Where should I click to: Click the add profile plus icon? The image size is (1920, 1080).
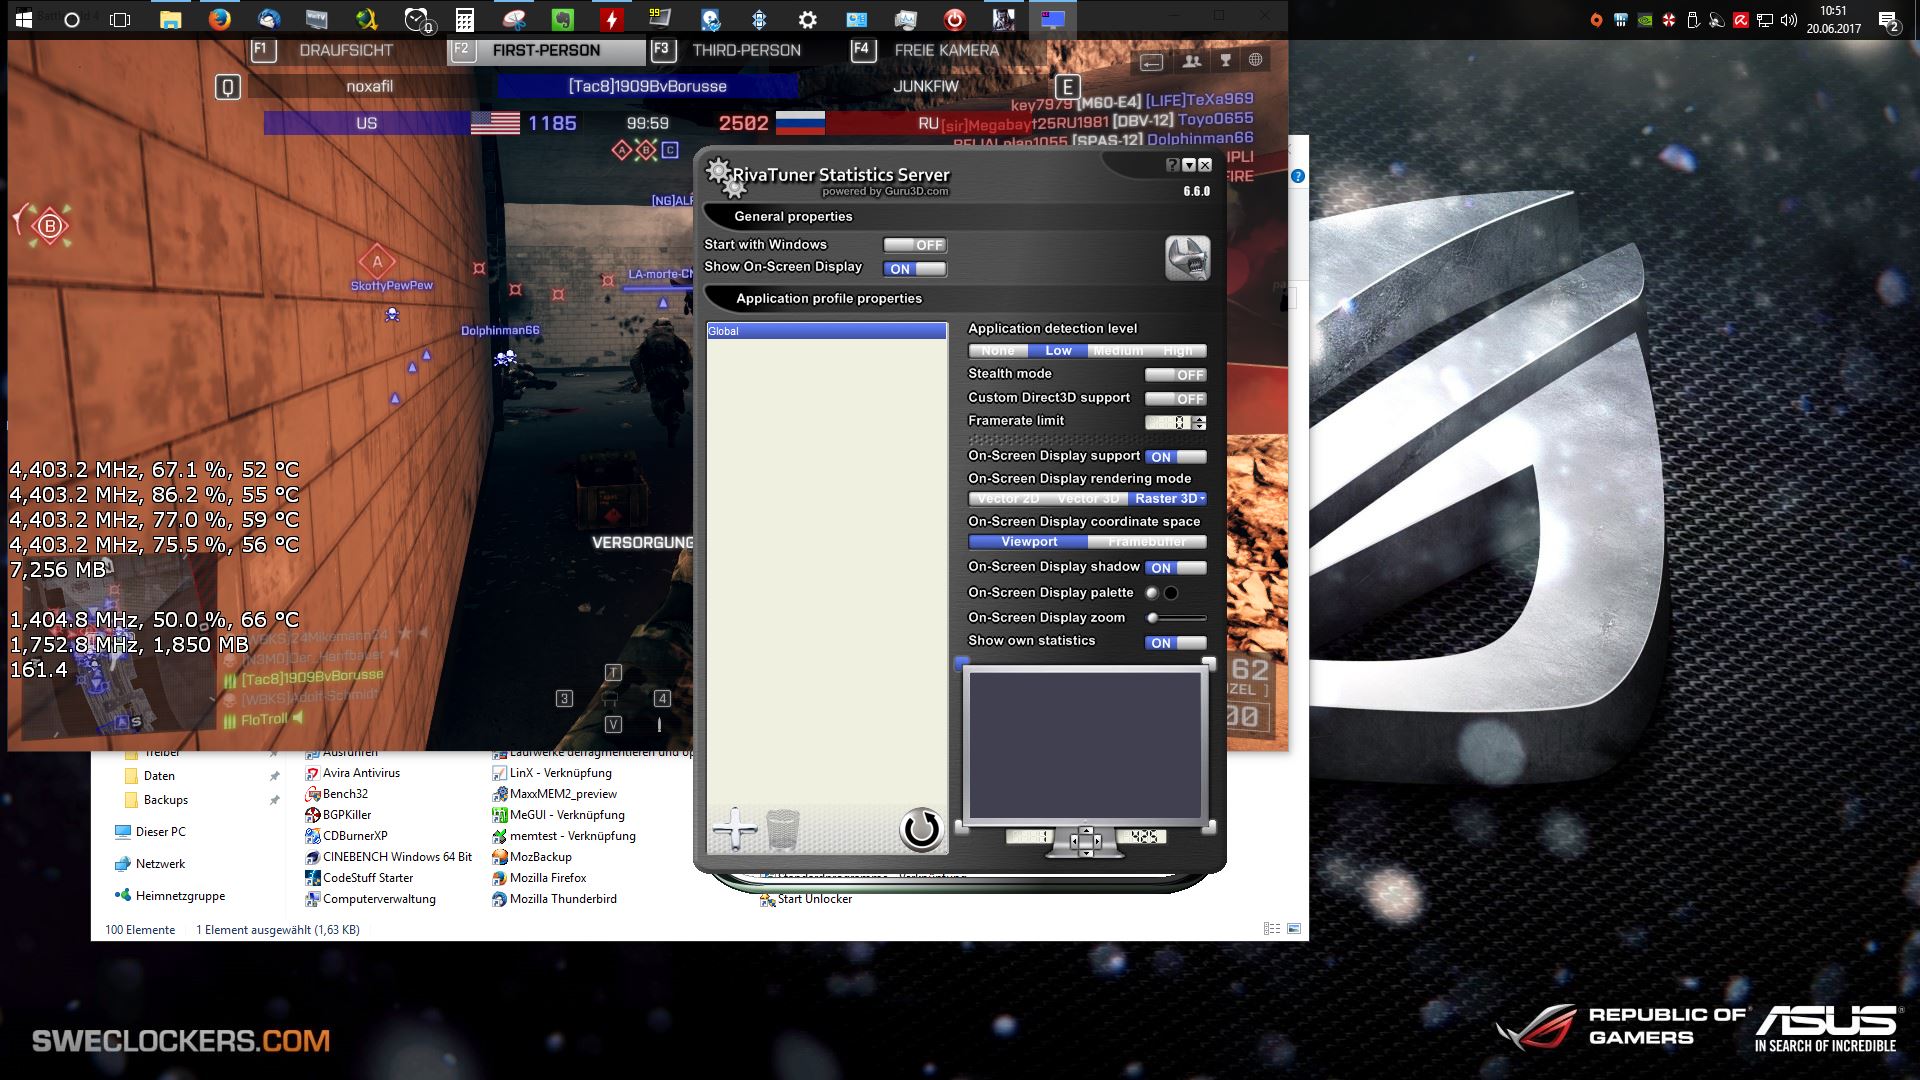click(734, 829)
